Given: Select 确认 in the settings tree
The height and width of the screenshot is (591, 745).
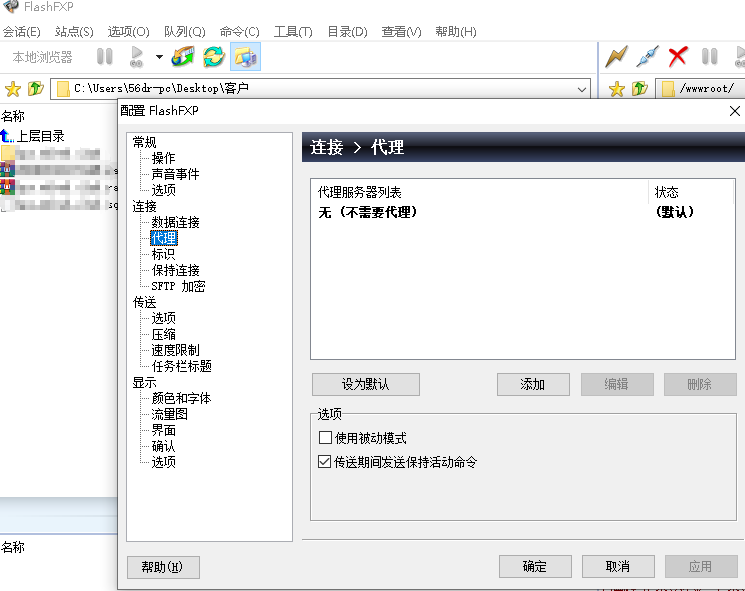Looking at the screenshot, I should tap(163, 446).
